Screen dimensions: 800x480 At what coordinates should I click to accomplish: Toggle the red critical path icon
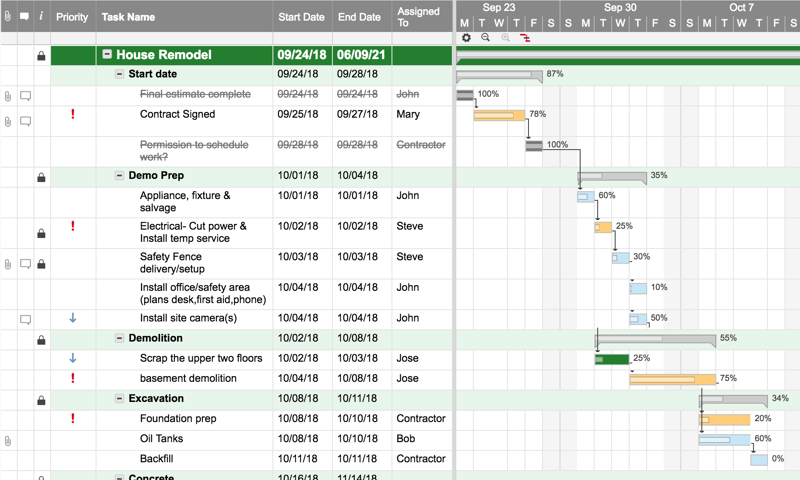point(525,38)
